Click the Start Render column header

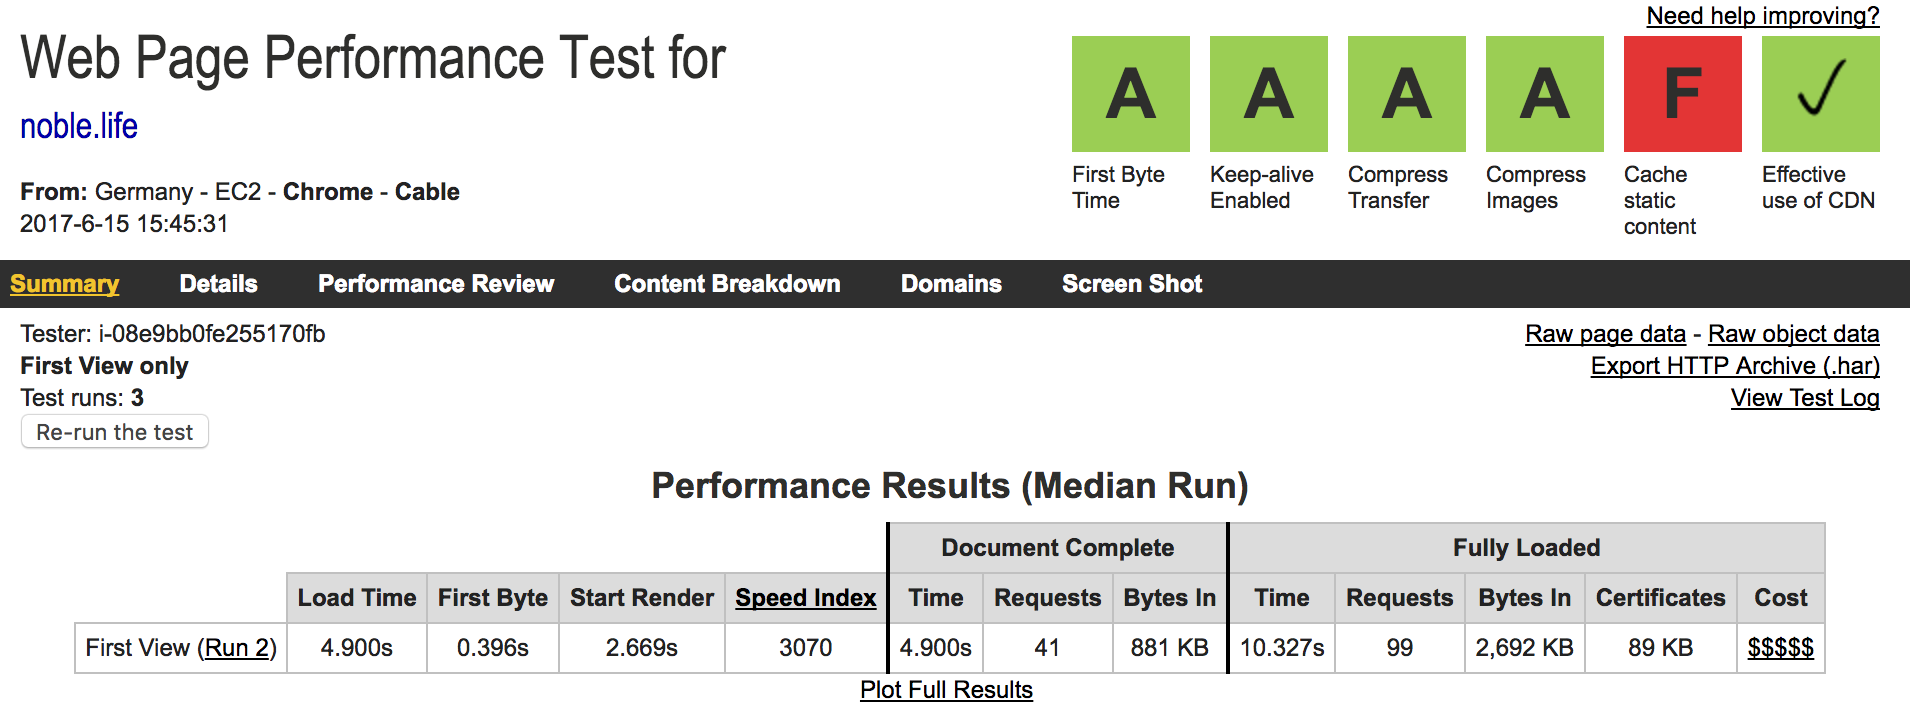[642, 598]
